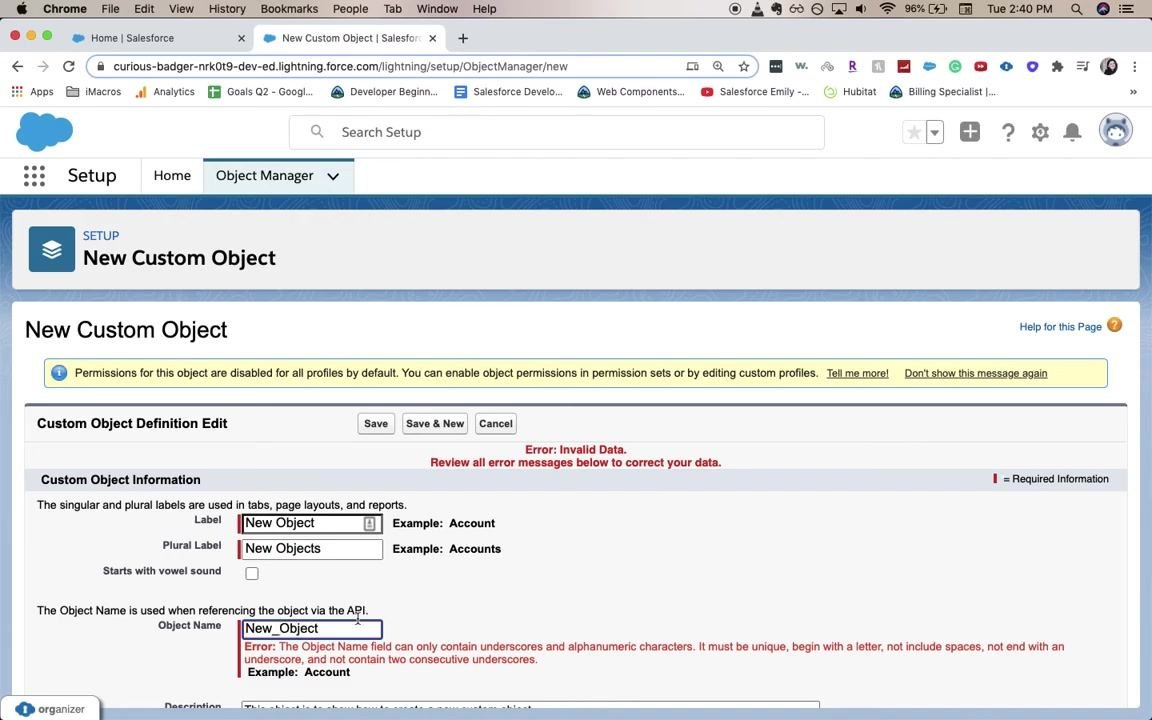Close the New Custom Object browser tab
Image resolution: width=1152 pixels, height=720 pixels.
point(433,38)
